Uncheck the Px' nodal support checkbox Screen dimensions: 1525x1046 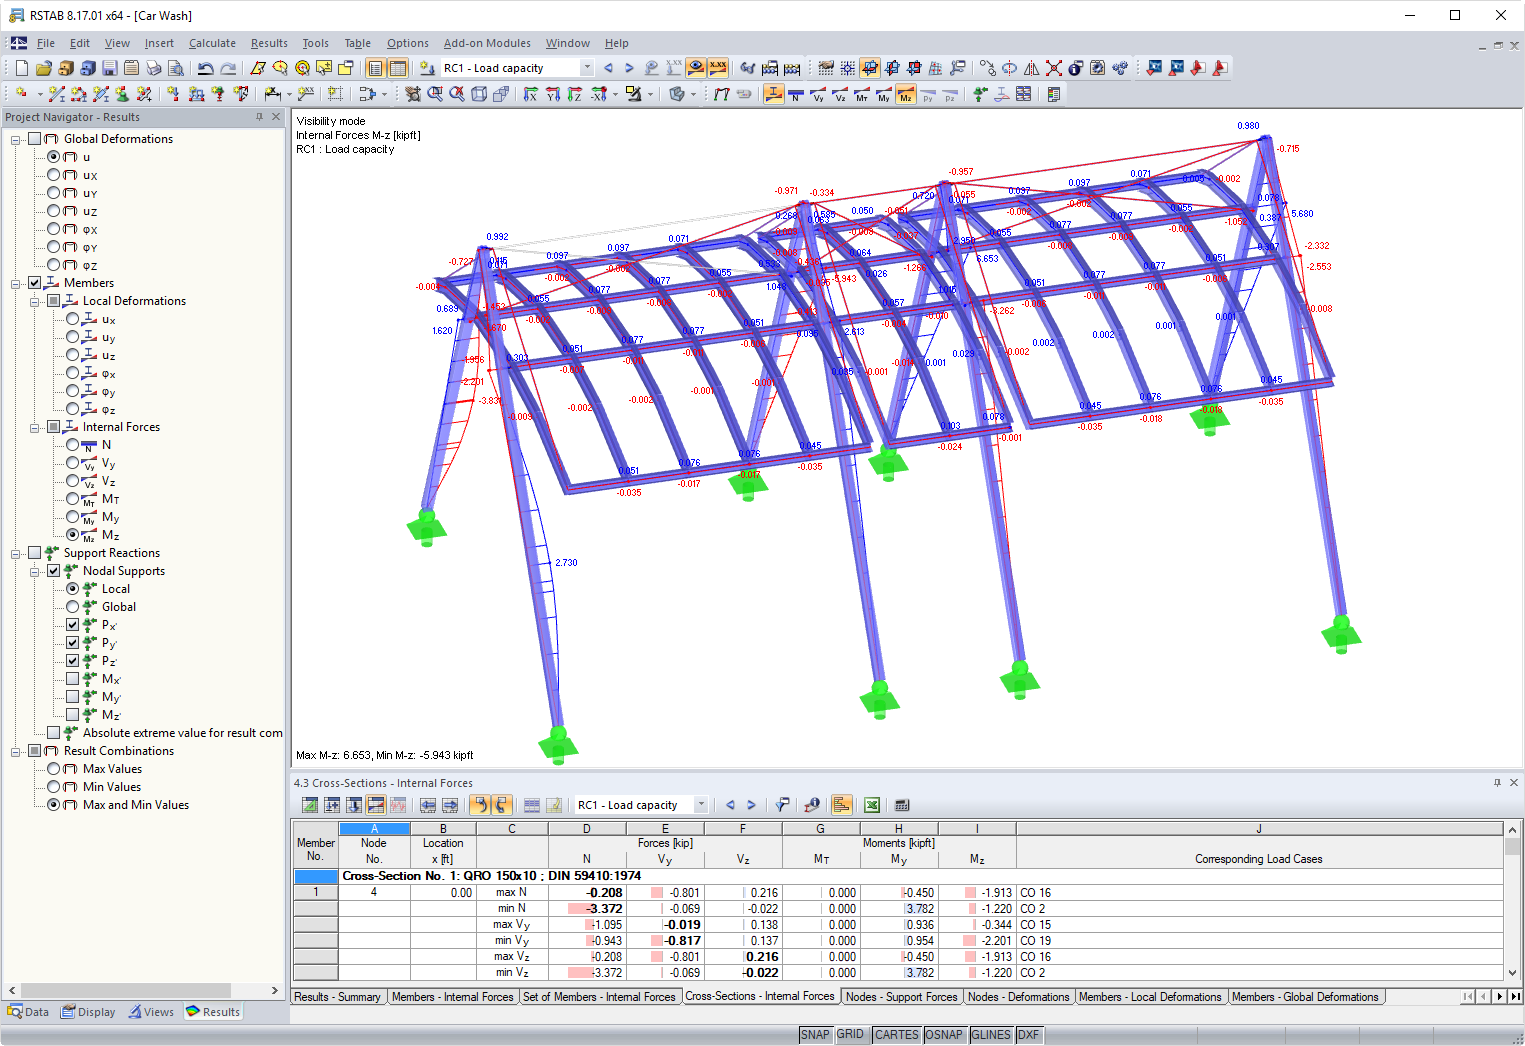[x=73, y=624]
